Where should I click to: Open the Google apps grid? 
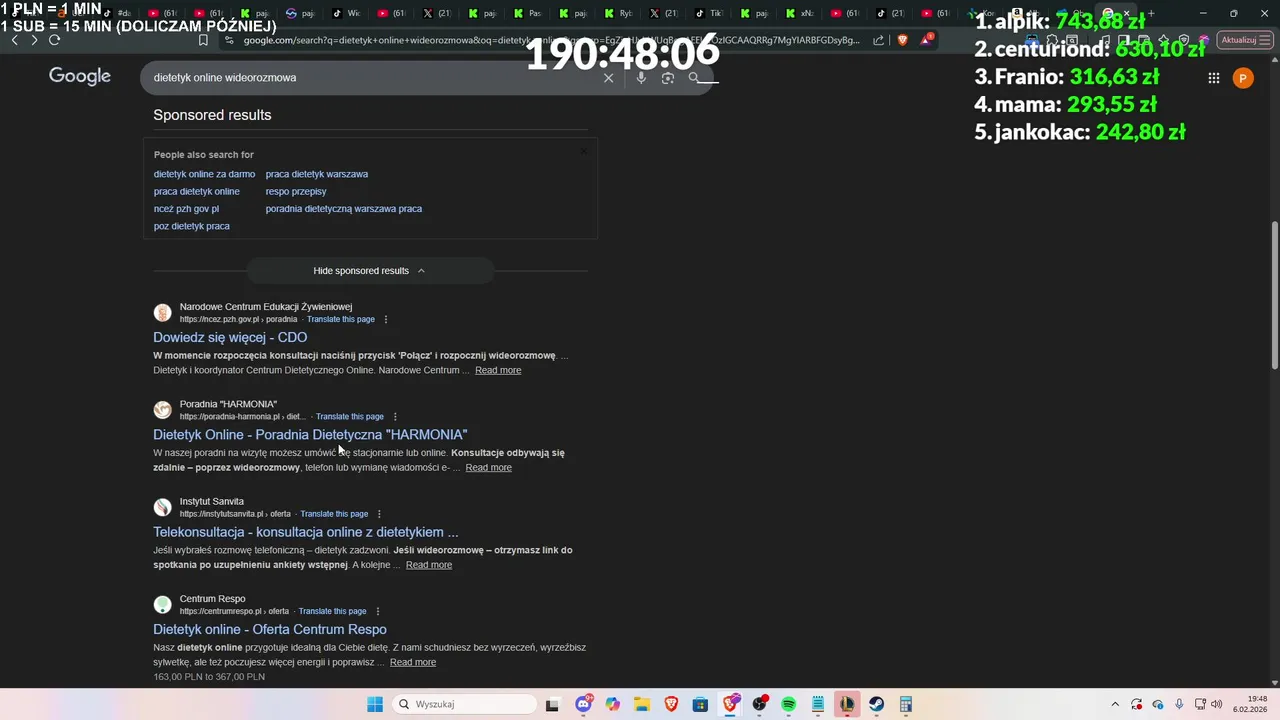coord(1213,78)
